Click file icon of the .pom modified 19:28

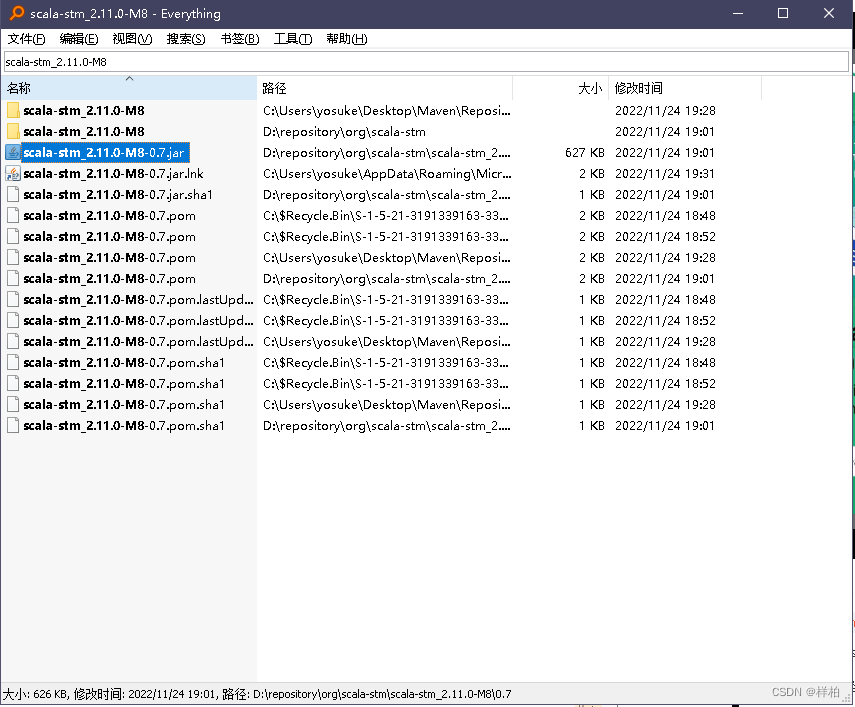(x=13, y=257)
